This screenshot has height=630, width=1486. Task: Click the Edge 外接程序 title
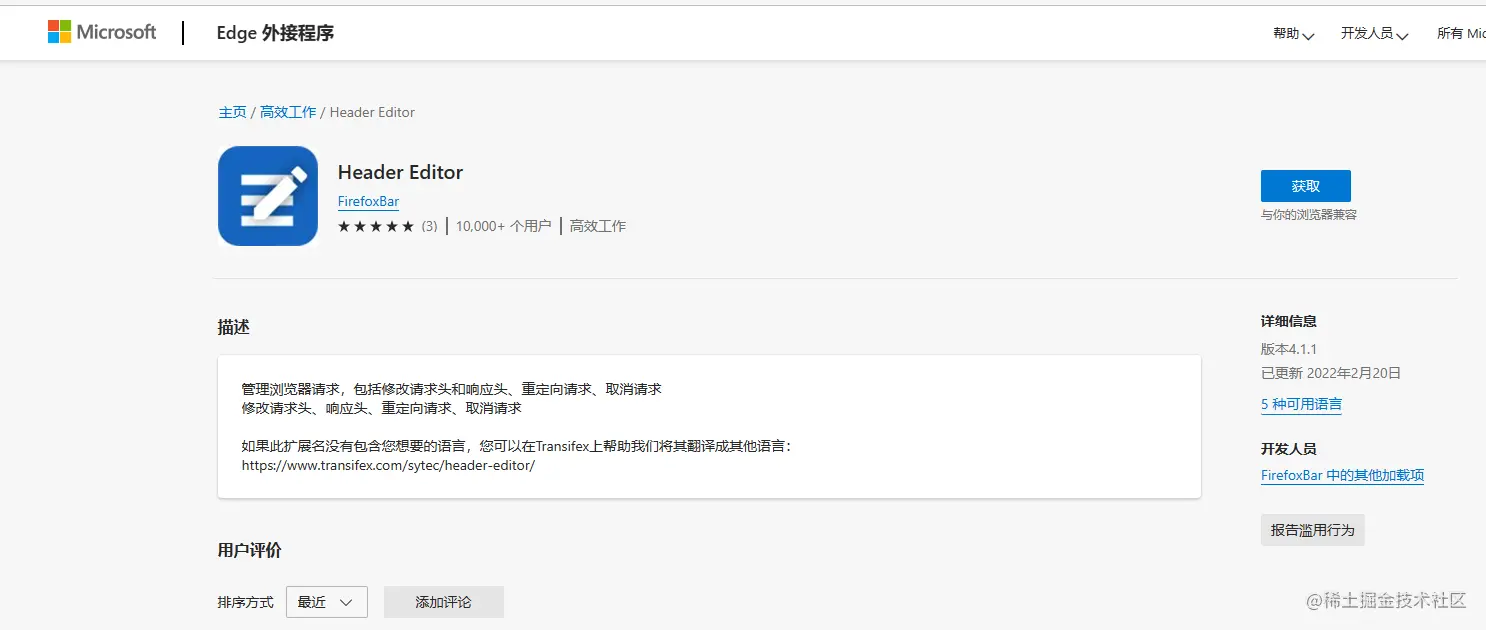click(x=275, y=33)
